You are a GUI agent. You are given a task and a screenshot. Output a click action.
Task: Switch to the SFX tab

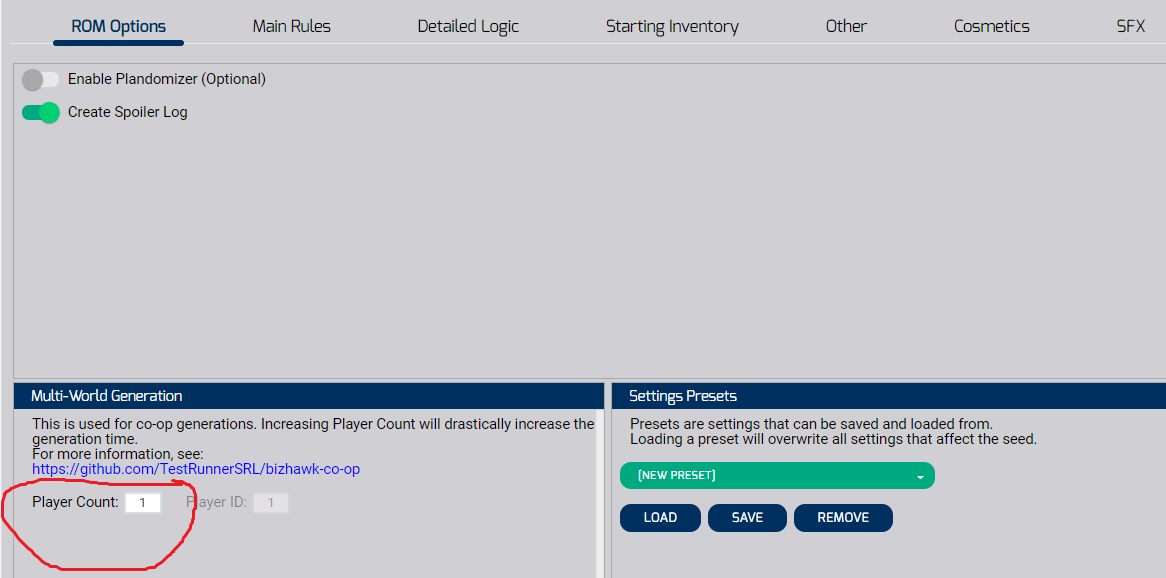pyautogui.click(x=1130, y=26)
